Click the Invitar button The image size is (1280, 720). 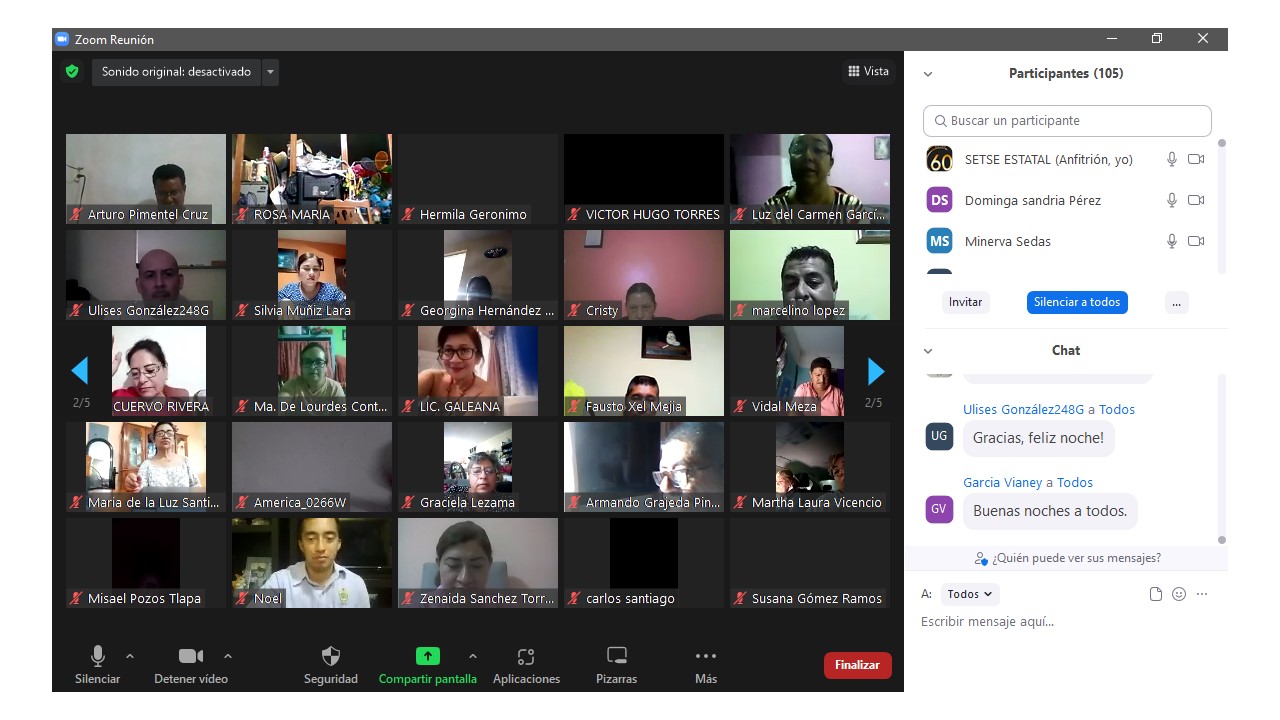[965, 302]
